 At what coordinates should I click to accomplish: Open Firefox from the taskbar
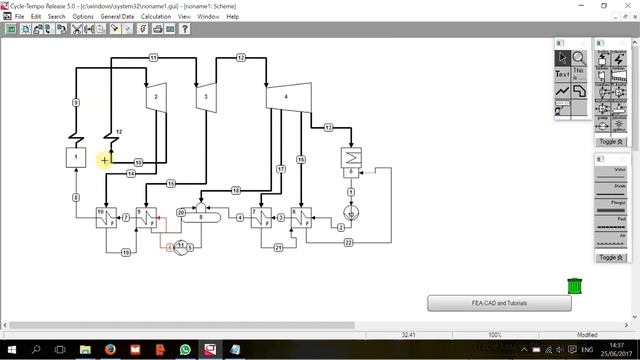110,350
